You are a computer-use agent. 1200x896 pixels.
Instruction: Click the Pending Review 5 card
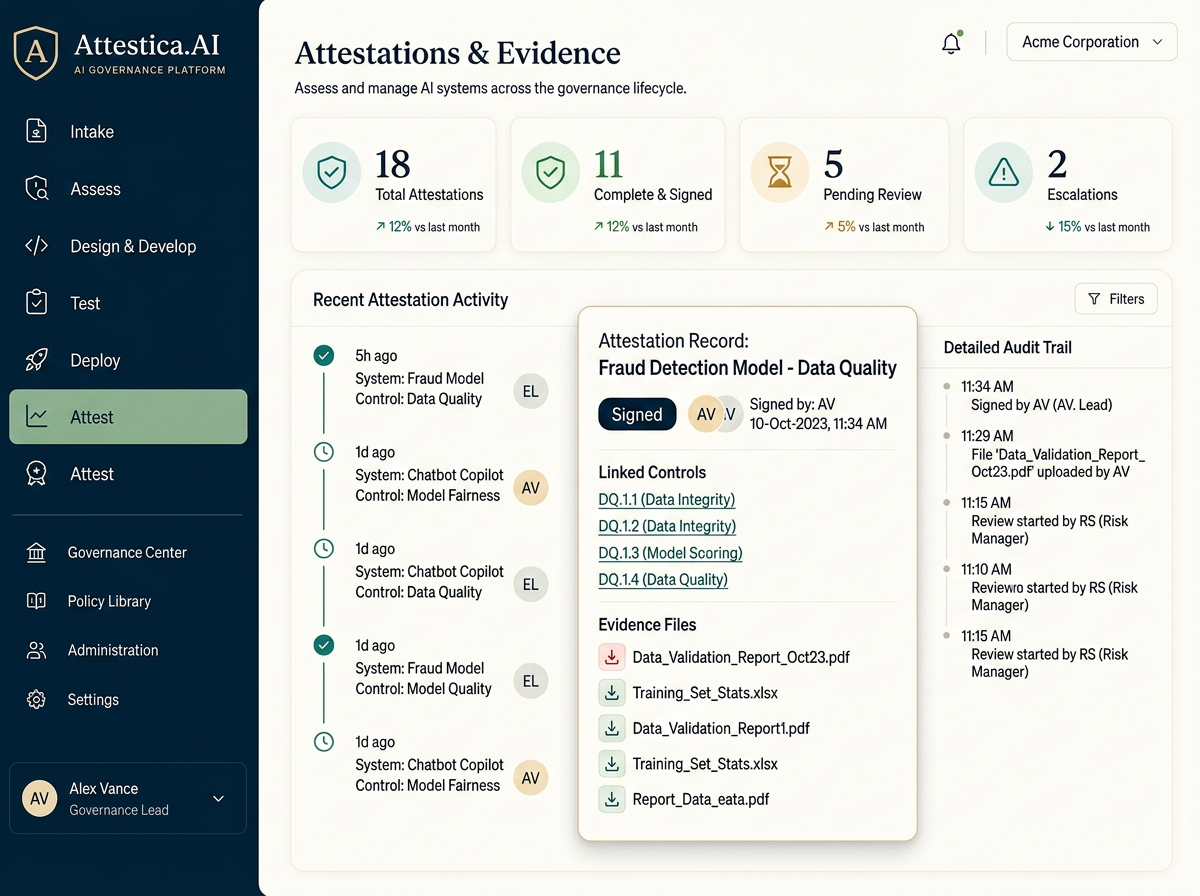click(x=842, y=184)
